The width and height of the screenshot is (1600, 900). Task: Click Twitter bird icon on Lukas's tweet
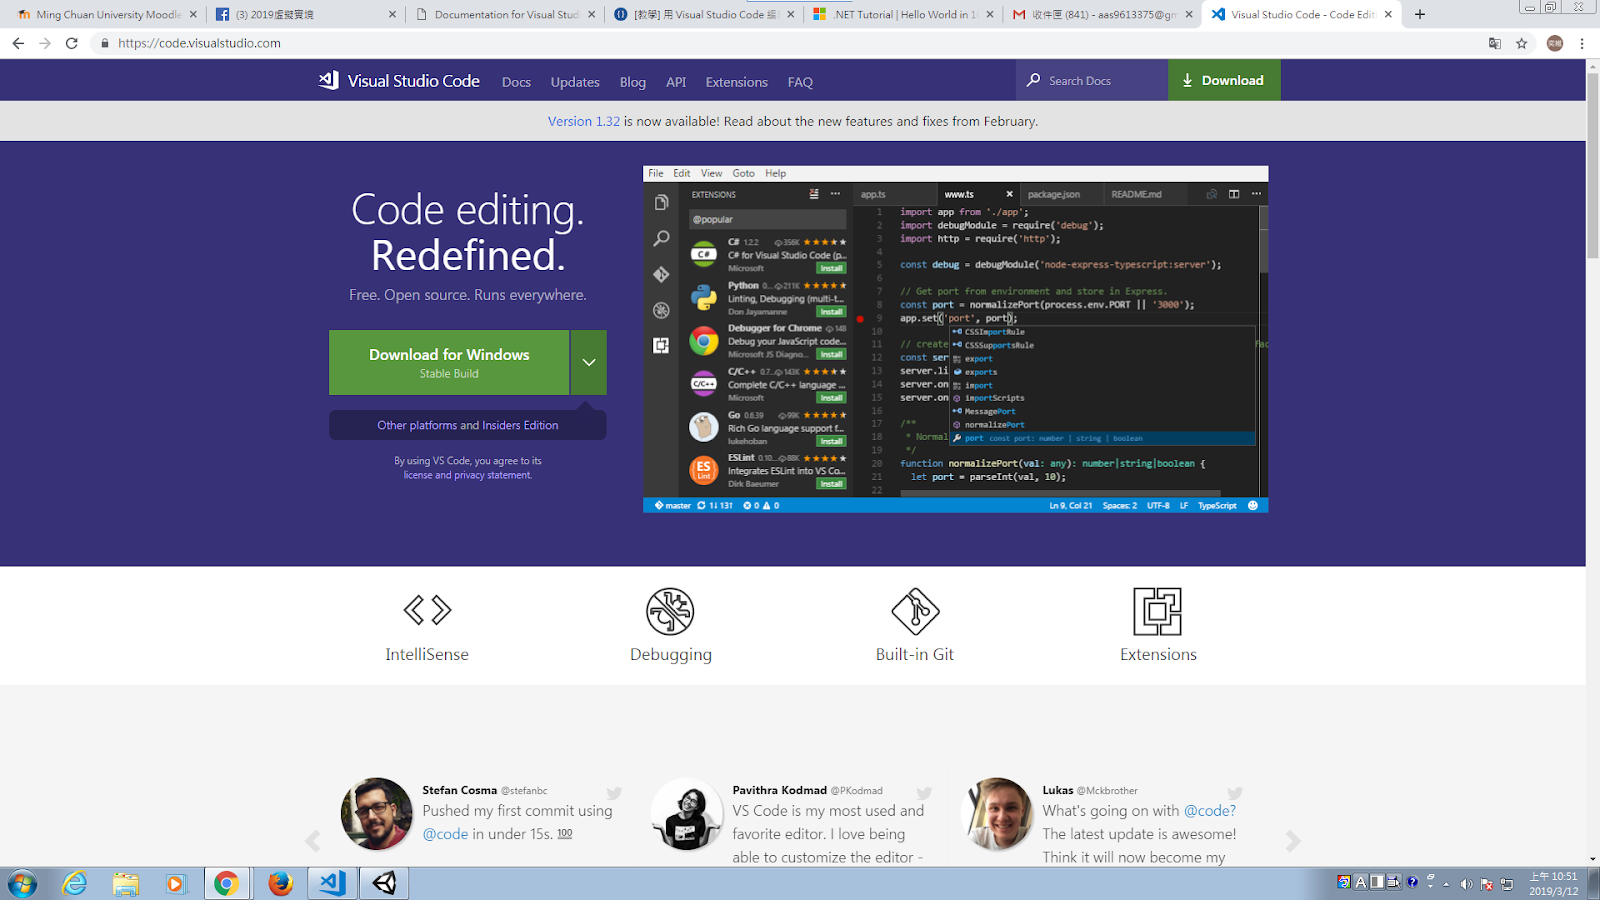point(1235,793)
